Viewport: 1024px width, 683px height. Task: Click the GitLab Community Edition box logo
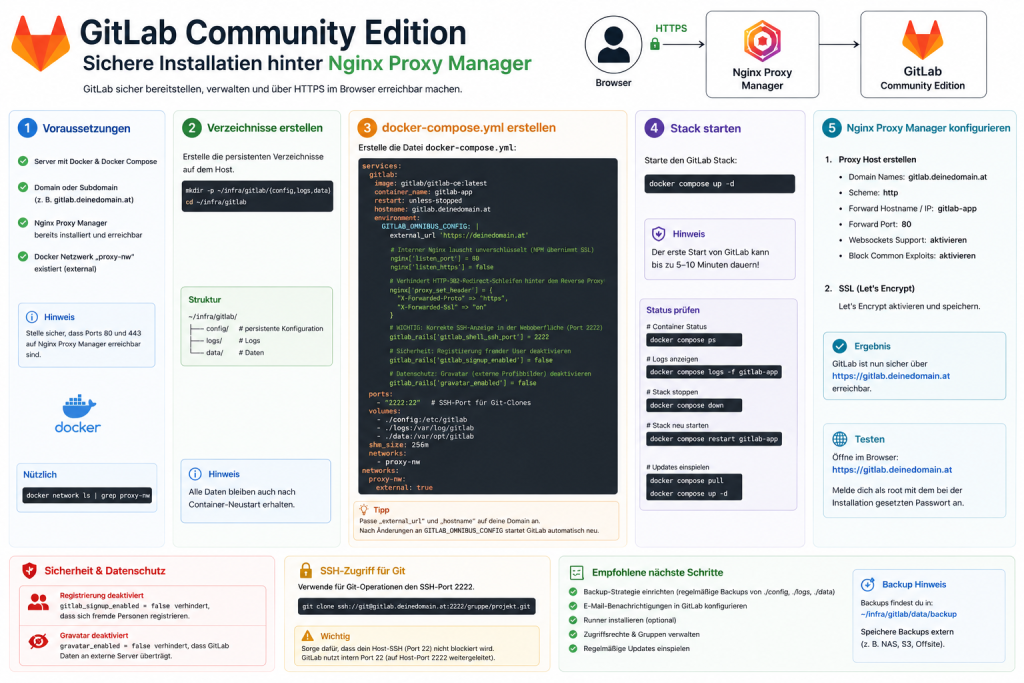(922, 39)
